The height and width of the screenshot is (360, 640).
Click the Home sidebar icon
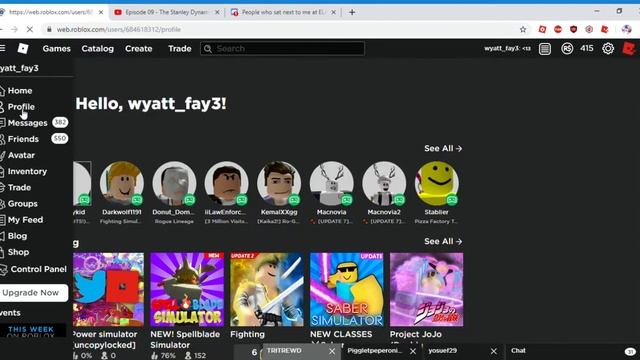click(x=2, y=91)
